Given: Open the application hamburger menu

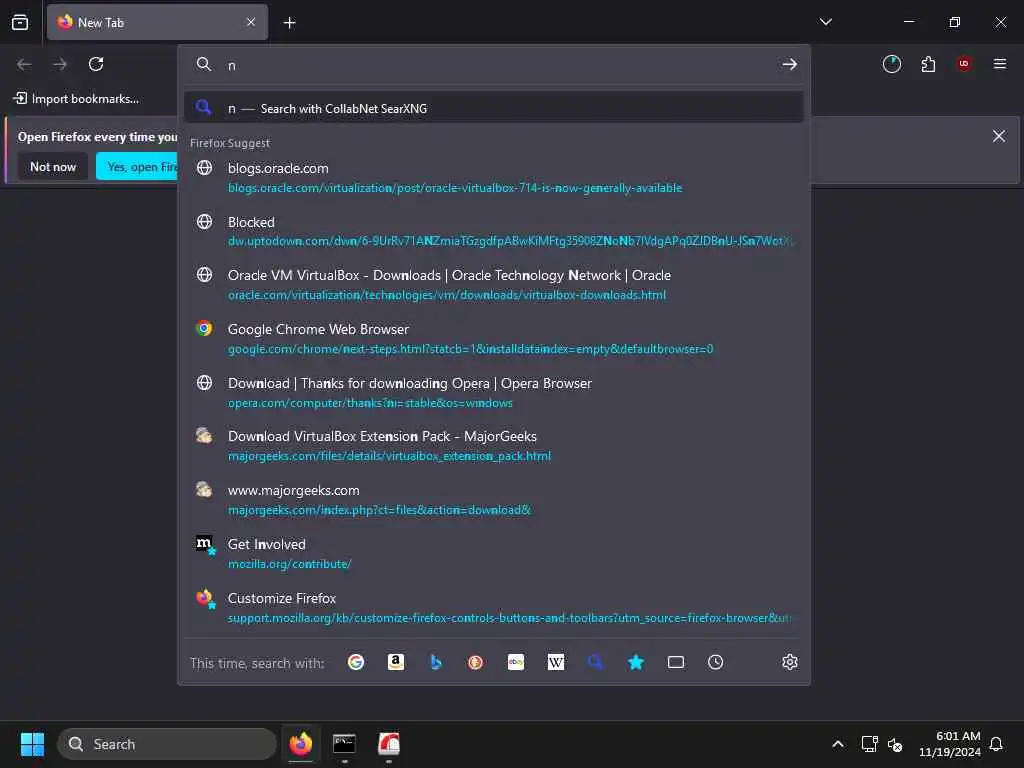Looking at the screenshot, I should tap(1000, 64).
